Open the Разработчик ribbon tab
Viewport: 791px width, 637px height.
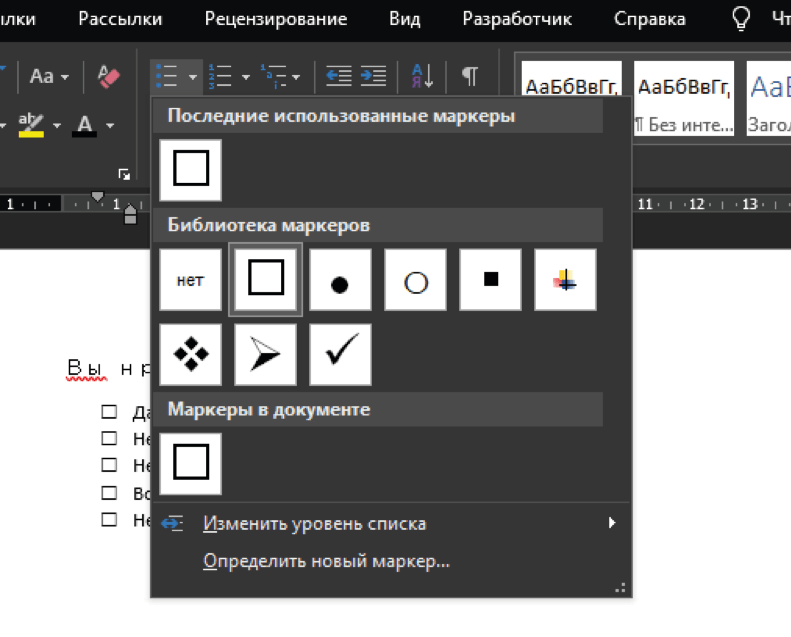pyautogui.click(x=517, y=19)
